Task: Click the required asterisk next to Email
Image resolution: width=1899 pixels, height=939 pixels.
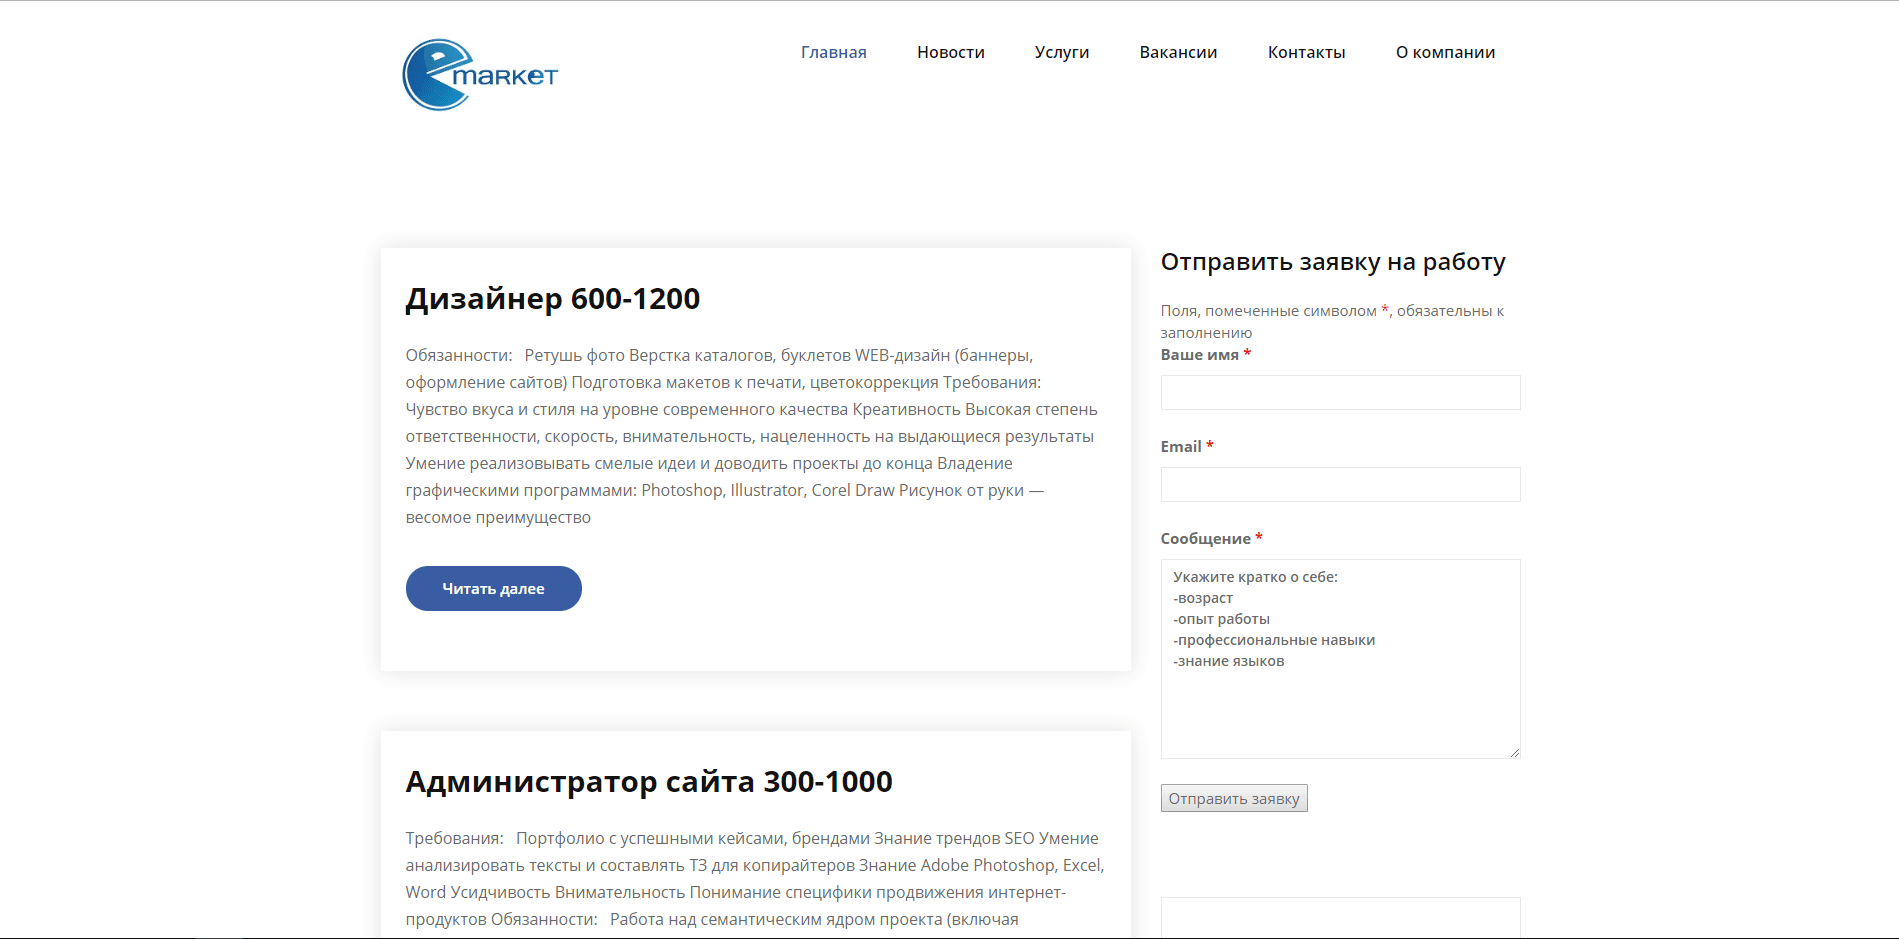Action: click(x=1210, y=445)
